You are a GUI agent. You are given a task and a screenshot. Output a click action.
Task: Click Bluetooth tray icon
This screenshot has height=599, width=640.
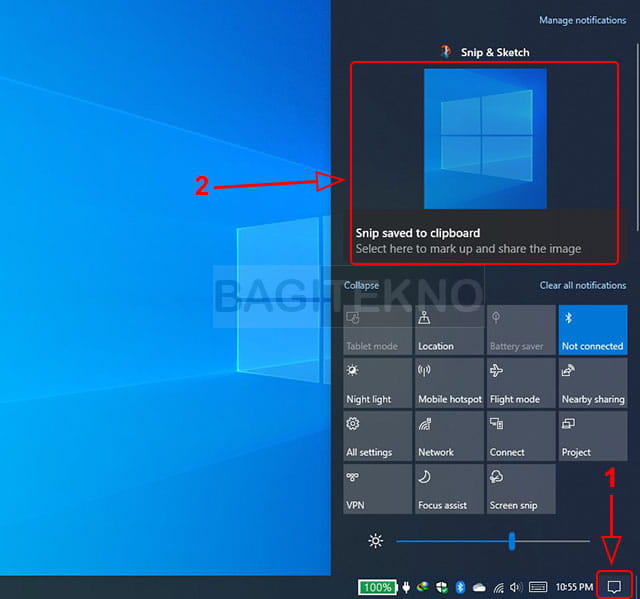point(460,587)
